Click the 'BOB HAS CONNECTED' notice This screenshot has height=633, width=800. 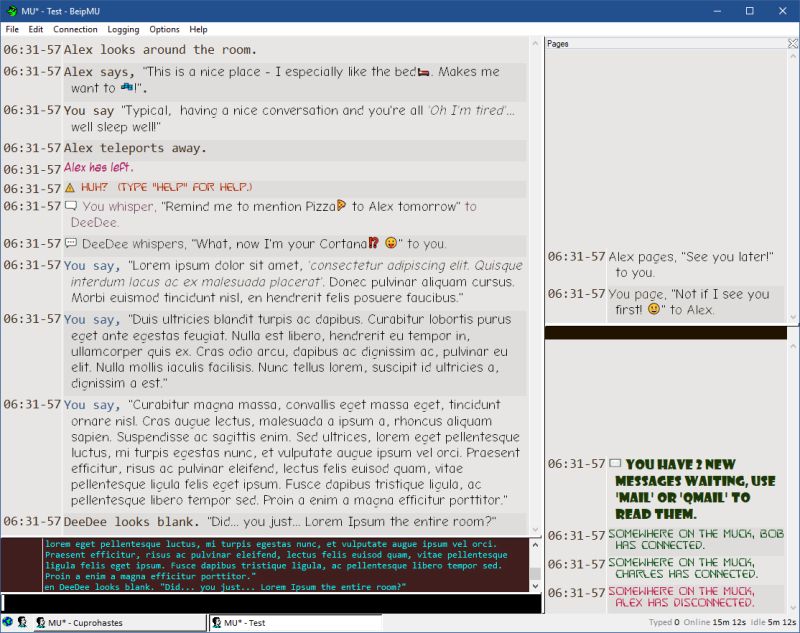coord(696,539)
